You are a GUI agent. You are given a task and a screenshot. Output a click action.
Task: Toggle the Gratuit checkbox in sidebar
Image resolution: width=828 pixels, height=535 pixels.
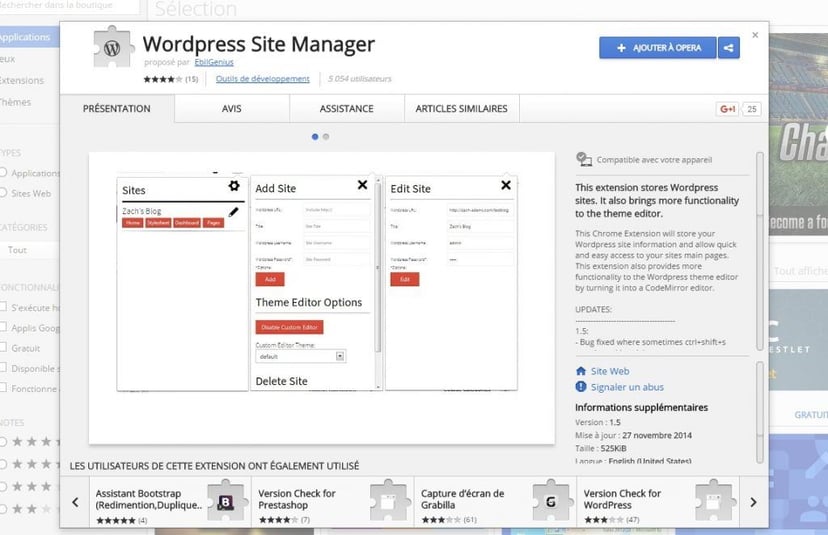tap(3, 348)
